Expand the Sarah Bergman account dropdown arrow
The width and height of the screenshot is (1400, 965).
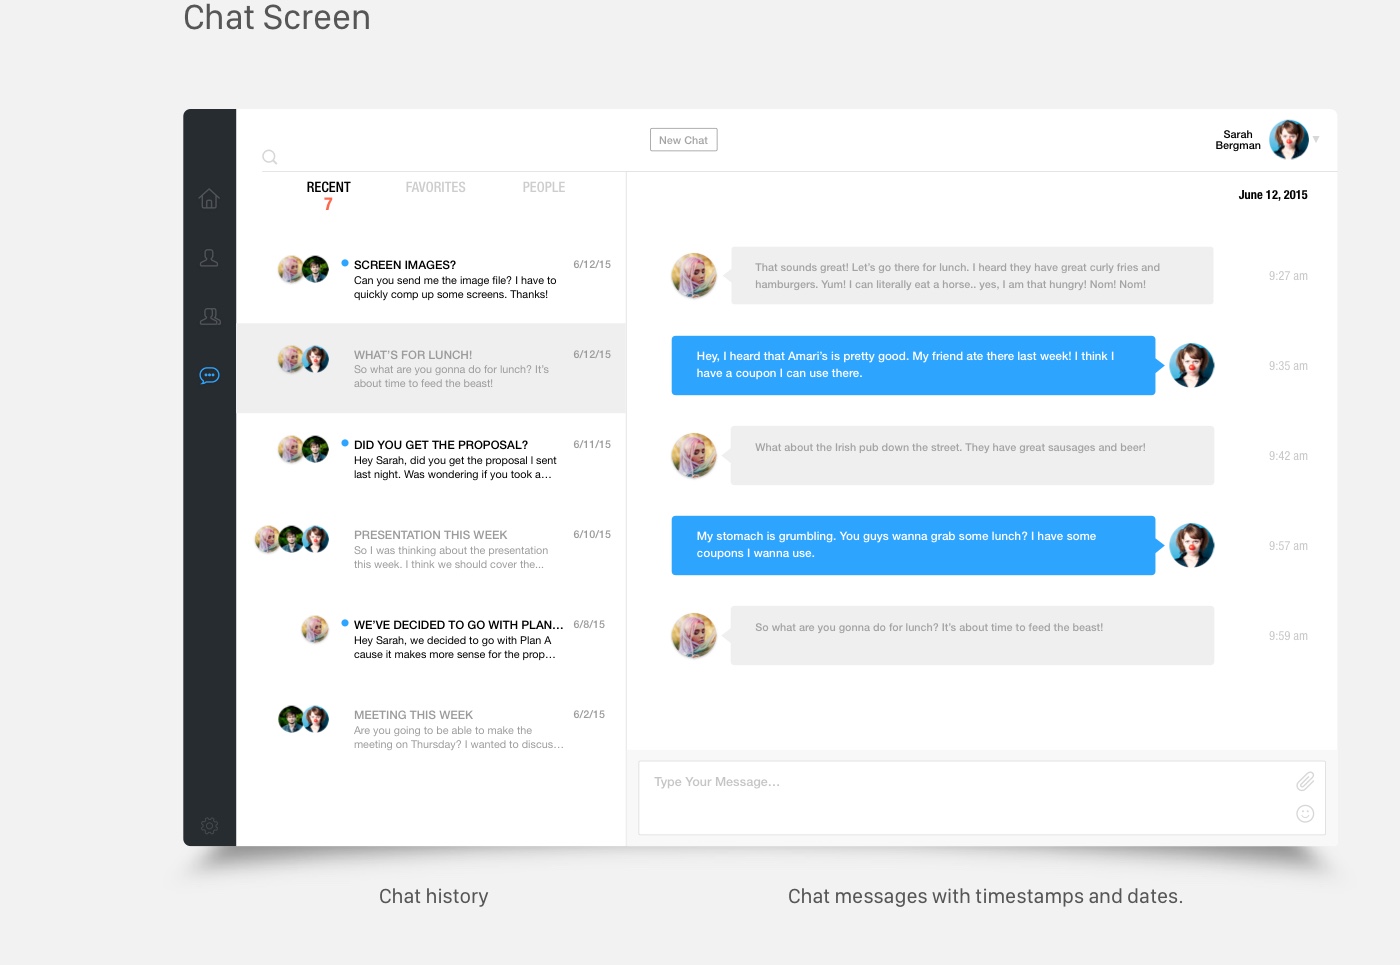click(x=1316, y=140)
